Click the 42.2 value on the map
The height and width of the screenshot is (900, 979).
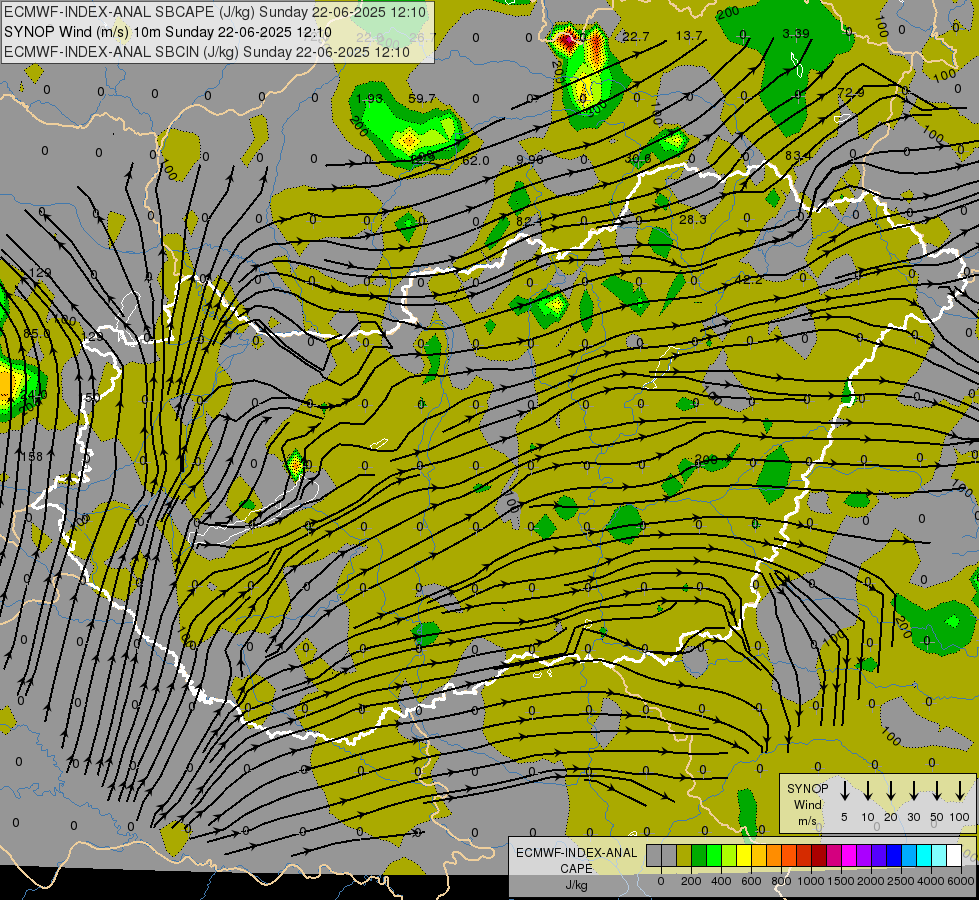pos(748,280)
